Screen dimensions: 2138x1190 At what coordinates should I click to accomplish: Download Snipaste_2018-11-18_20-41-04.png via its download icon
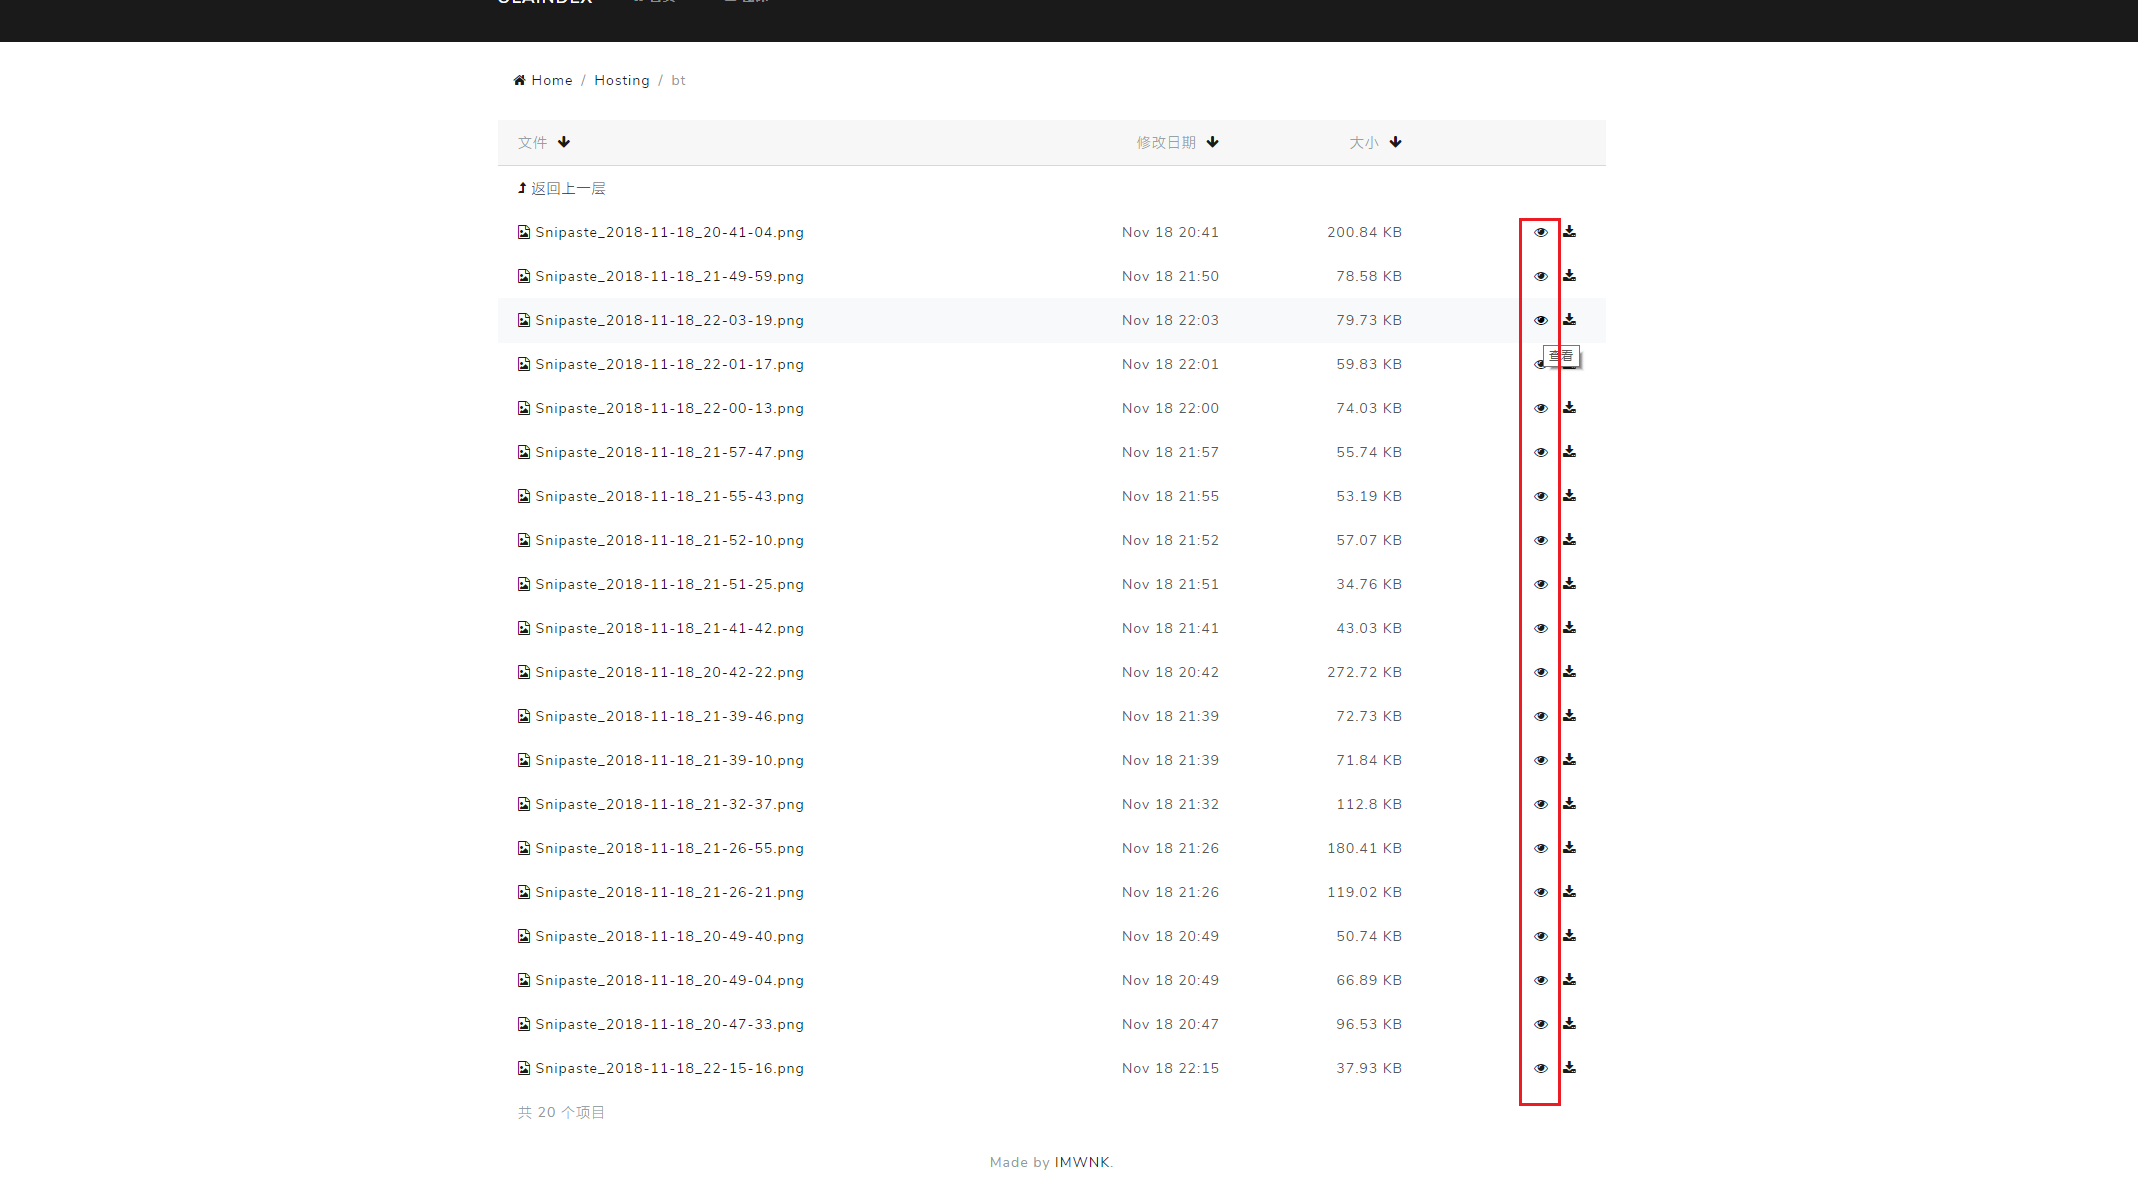click(1569, 232)
